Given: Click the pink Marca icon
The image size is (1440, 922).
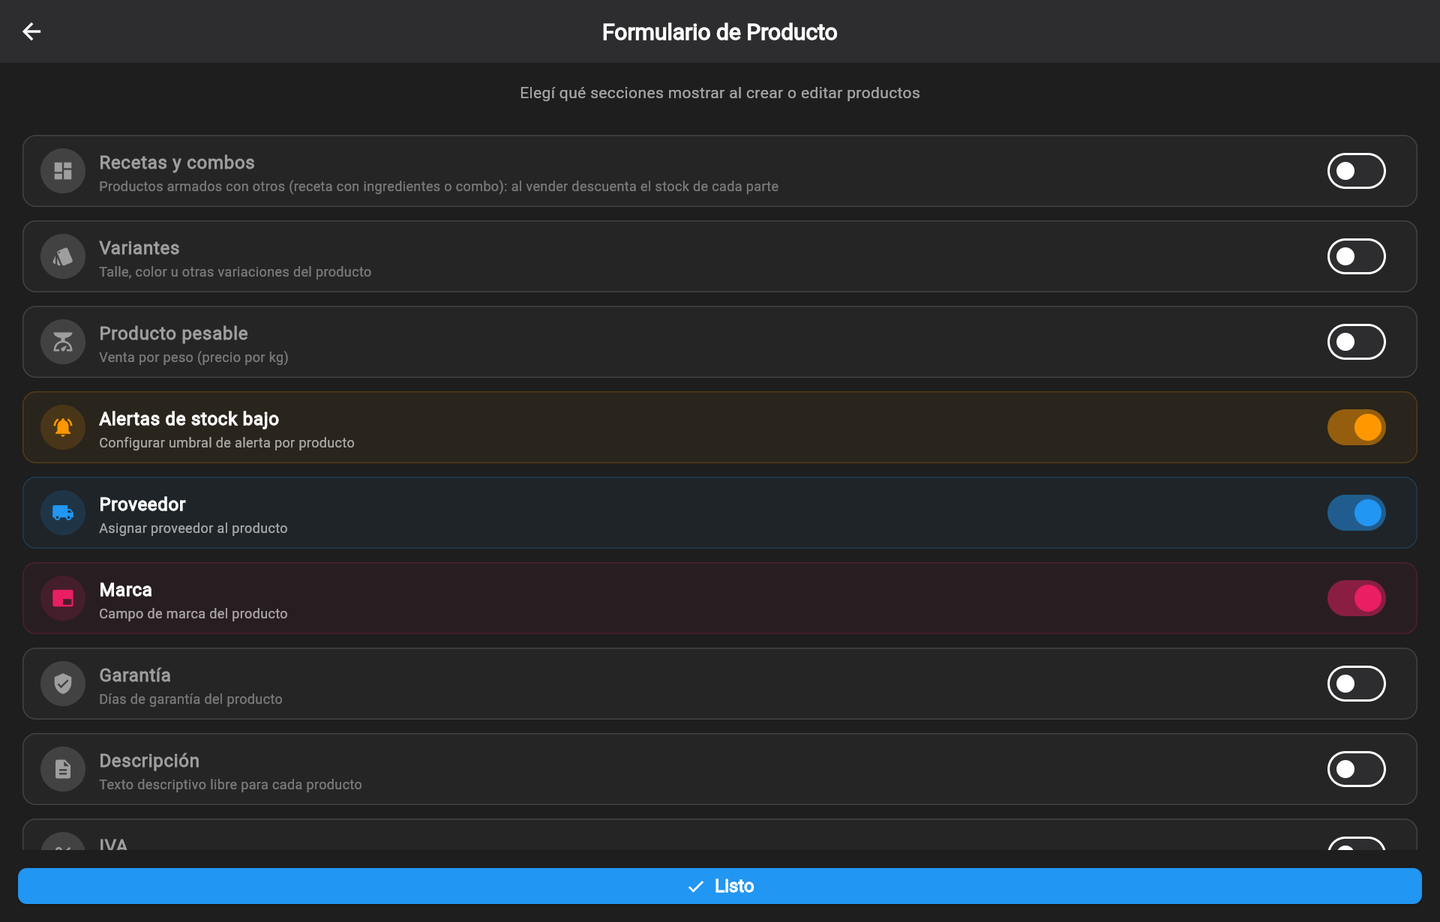Looking at the screenshot, I should tap(63, 599).
